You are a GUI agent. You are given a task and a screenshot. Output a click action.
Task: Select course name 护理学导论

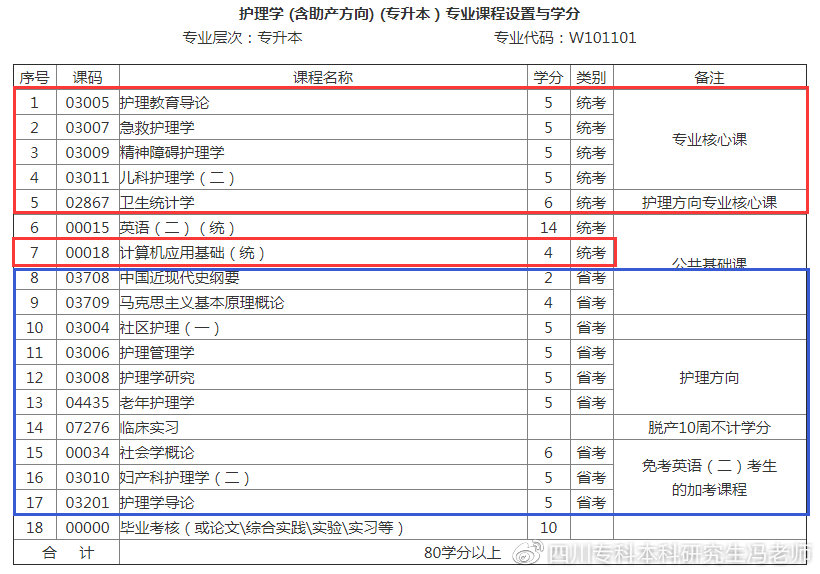click(157, 503)
